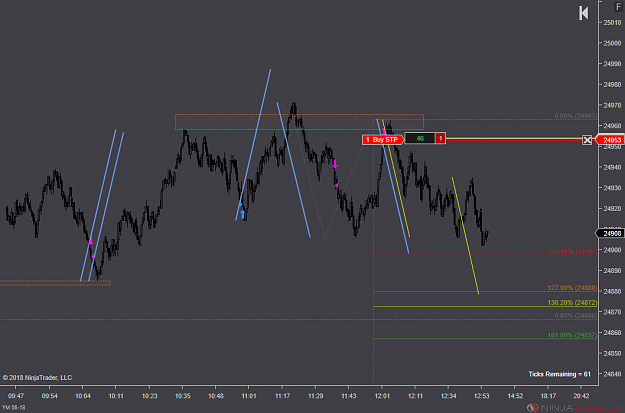Click the 09:47 time axis label
The height and width of the screenshot is (413, 625).
(16, 396)
